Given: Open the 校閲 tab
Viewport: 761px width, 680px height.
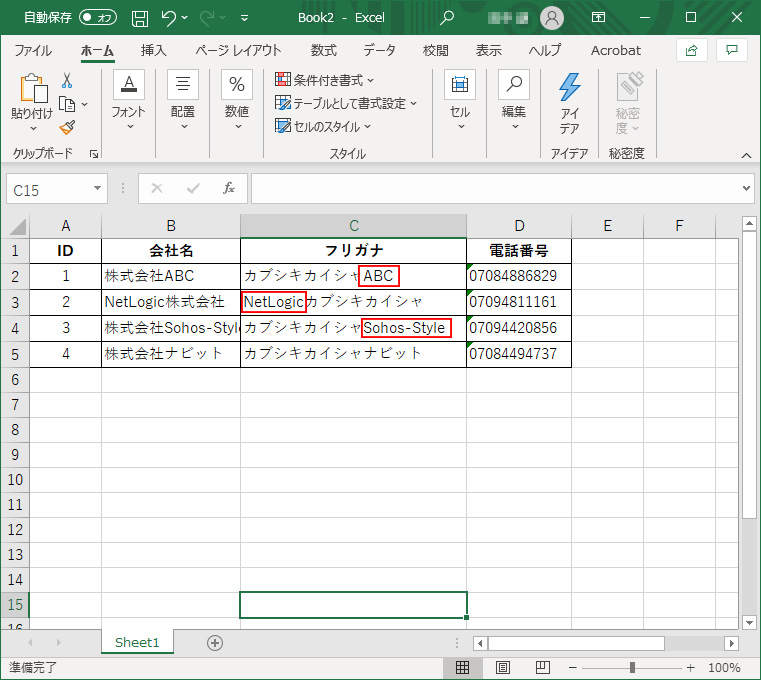Looking at the screenshot, I should click(x=435, y=50).
